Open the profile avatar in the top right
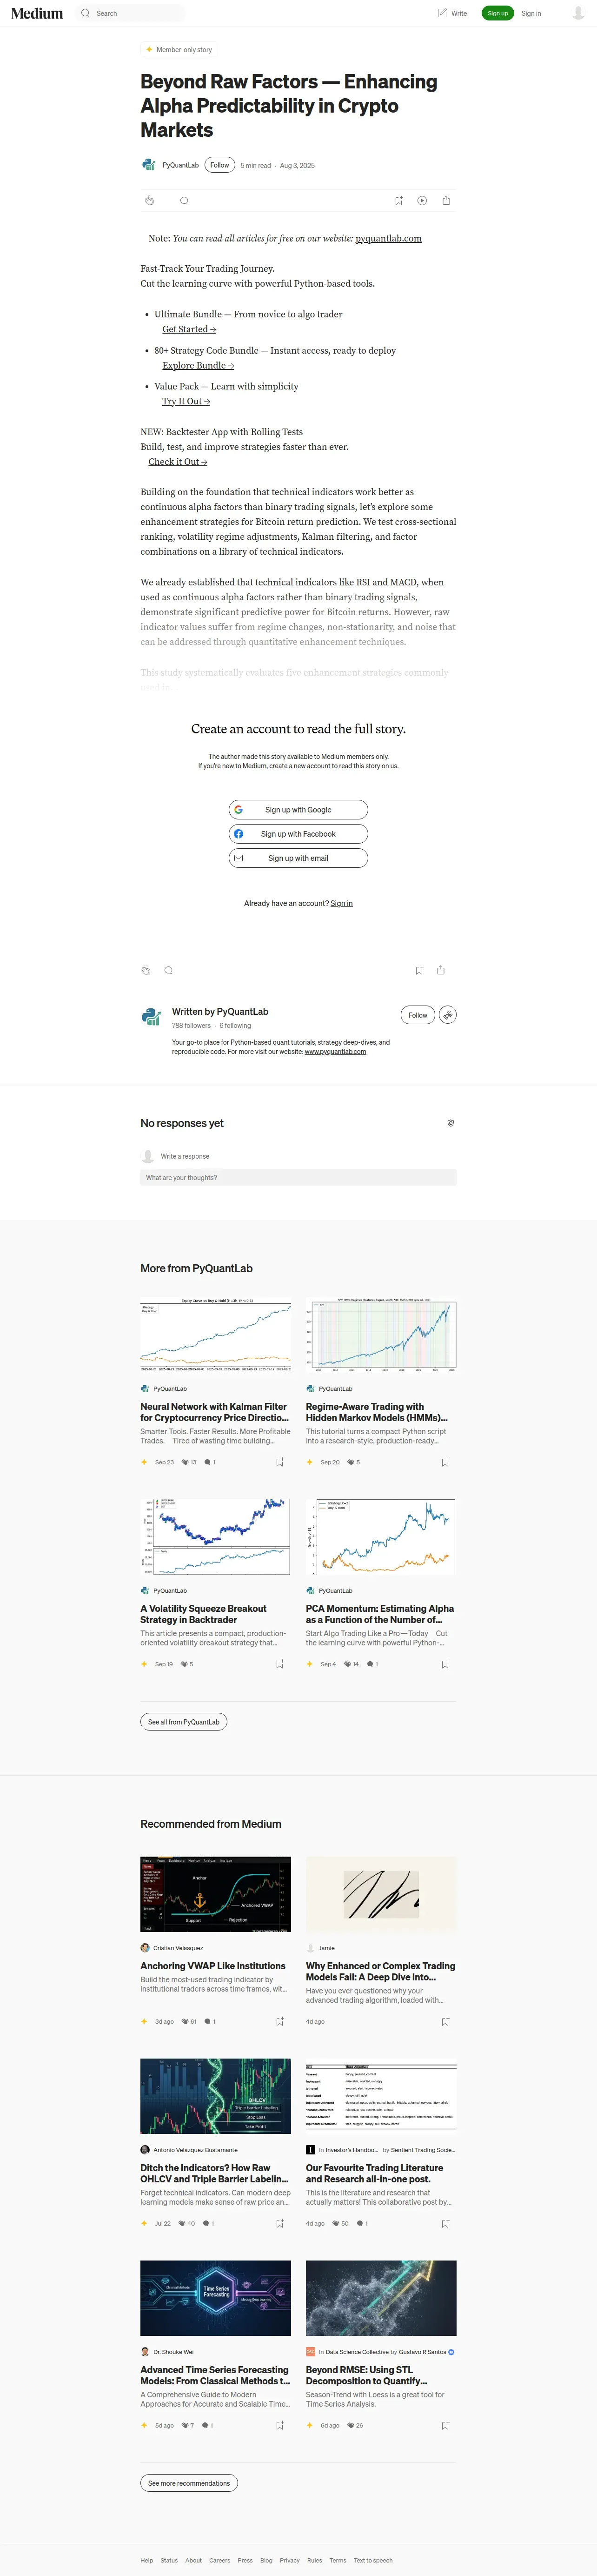This screenshot has height=2576, width=597. point(578,13)
